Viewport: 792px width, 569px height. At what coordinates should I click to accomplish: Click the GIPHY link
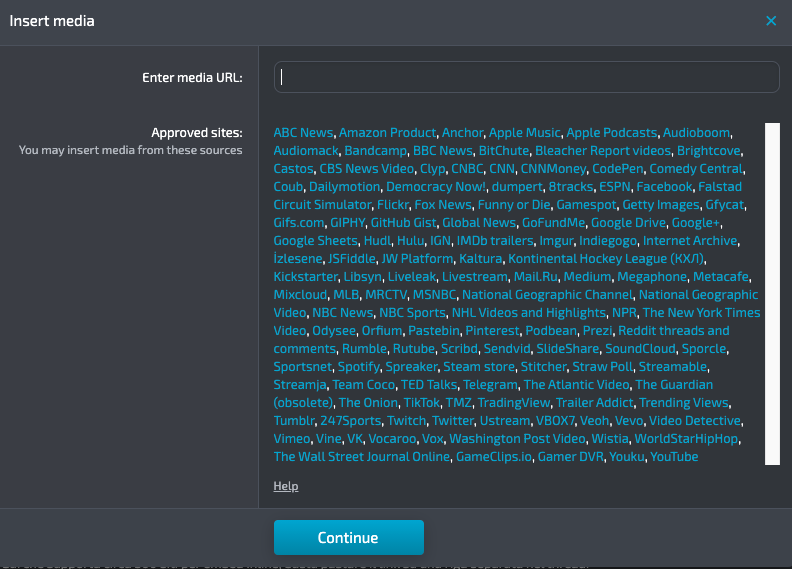click(348, 223)
